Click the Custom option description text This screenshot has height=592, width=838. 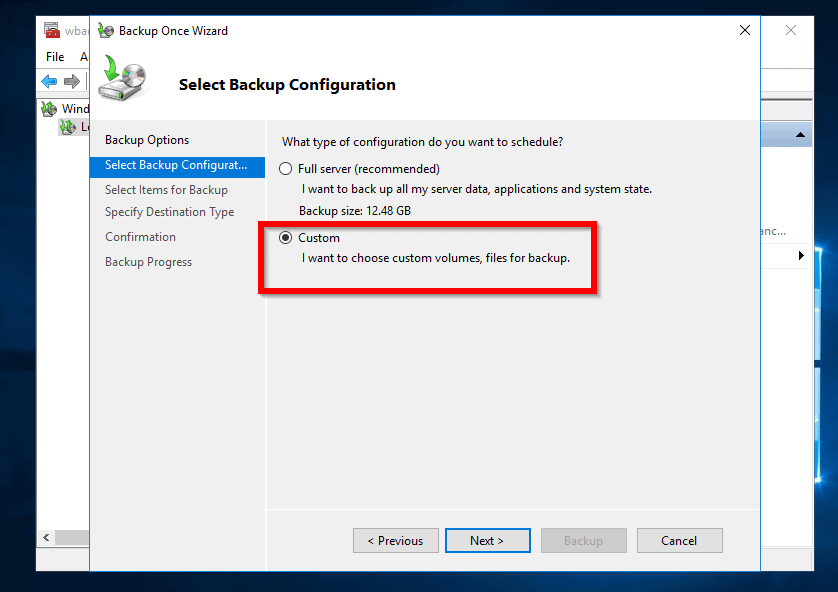tap(435, 258)
